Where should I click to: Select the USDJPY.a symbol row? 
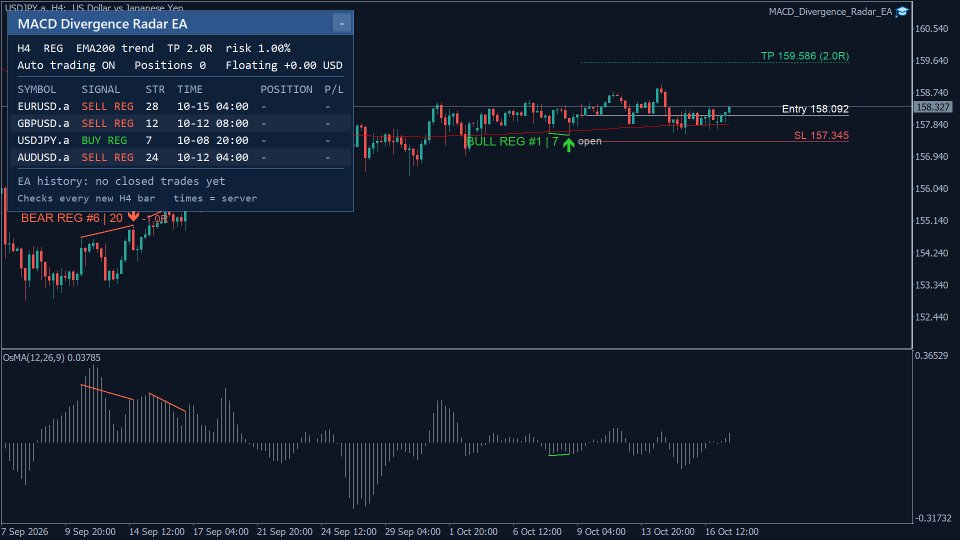(x=180, y=140)
